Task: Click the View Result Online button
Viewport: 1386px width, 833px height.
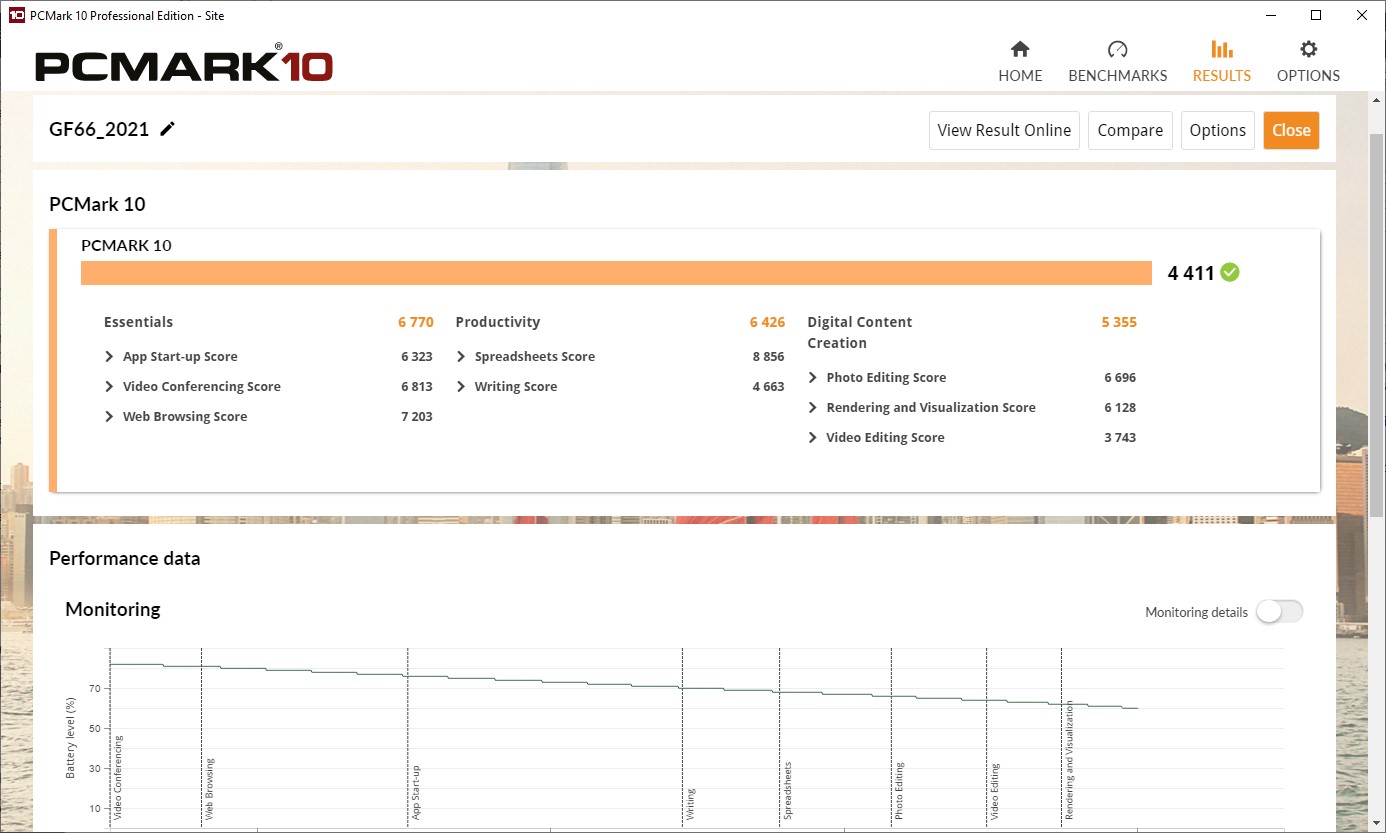Action: tap(1004, 130)
